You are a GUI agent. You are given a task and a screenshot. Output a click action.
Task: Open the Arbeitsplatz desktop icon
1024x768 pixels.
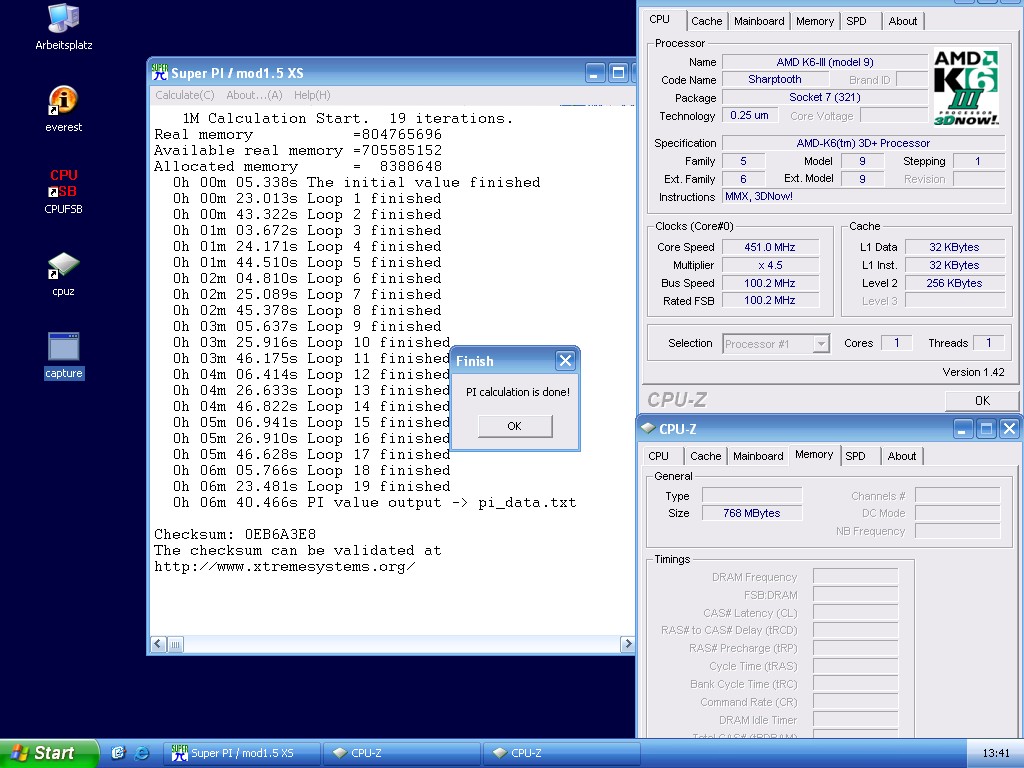[x=63, y=27]
